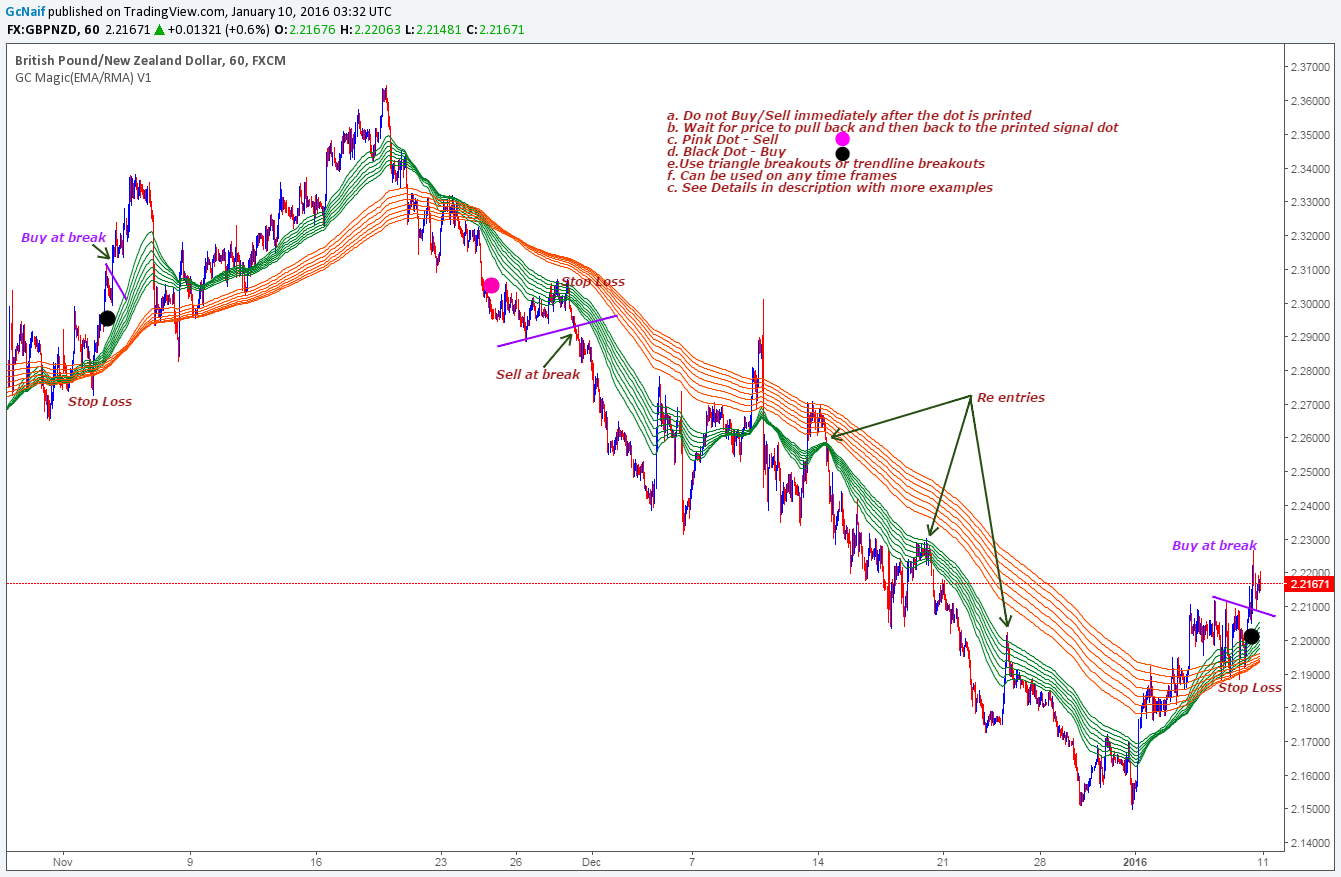Click the Stop Loss label under November candles

click(100, 402)
